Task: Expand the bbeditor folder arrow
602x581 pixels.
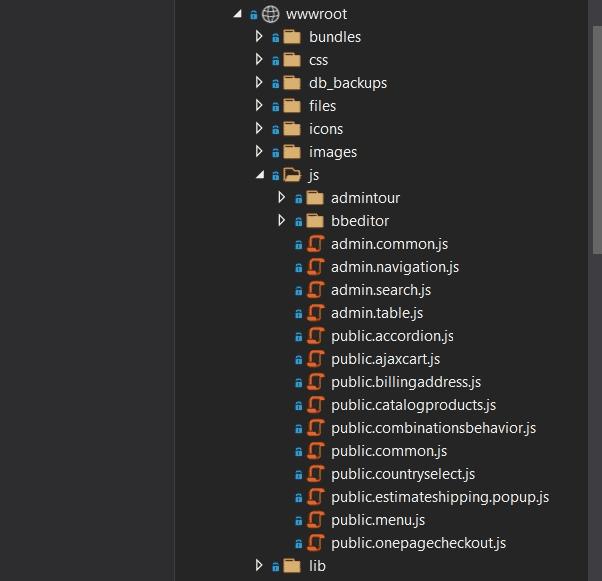Action: tap(281, 220)
